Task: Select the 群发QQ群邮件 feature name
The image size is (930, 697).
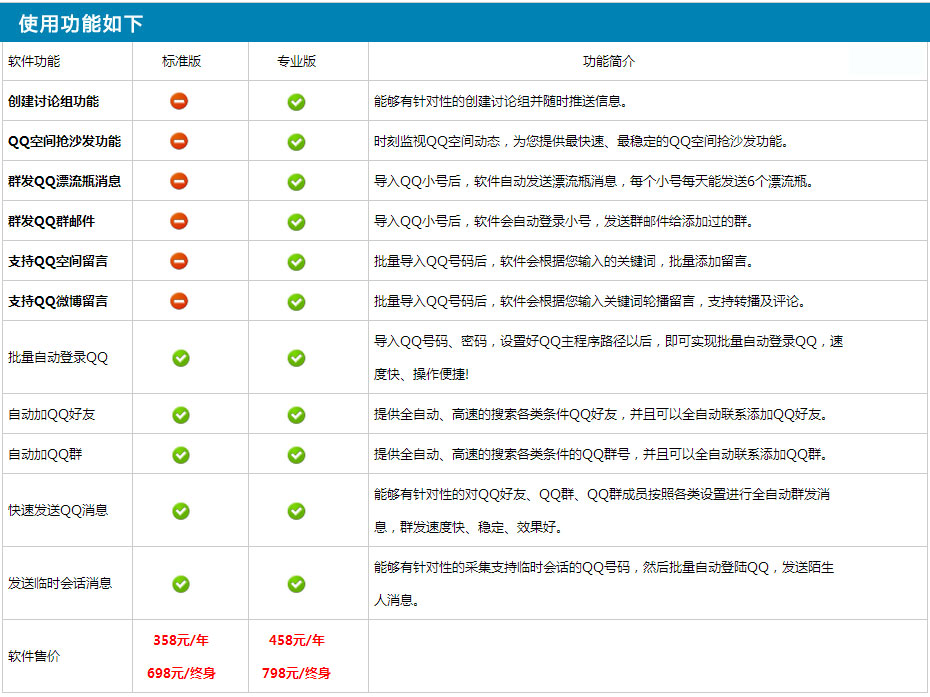Action: [51, 221]
